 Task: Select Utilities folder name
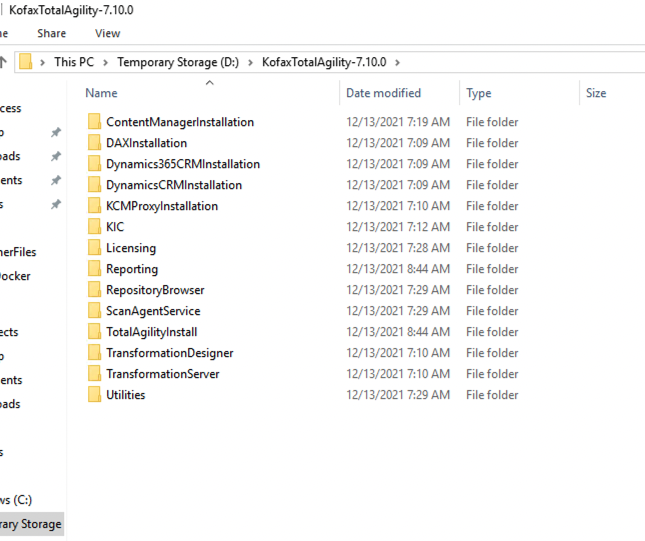coord(125,395)
